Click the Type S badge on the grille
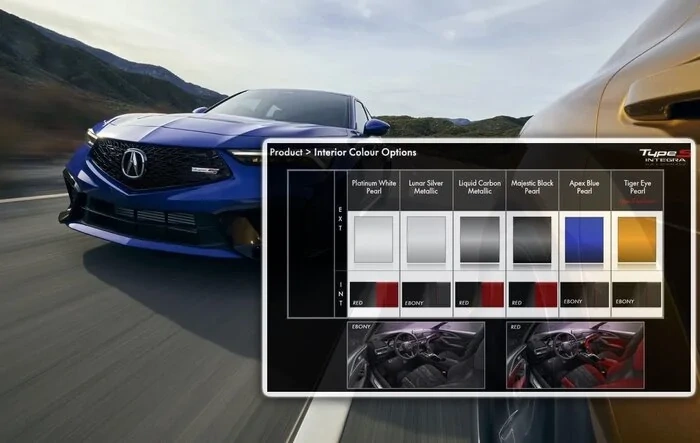 205,170
